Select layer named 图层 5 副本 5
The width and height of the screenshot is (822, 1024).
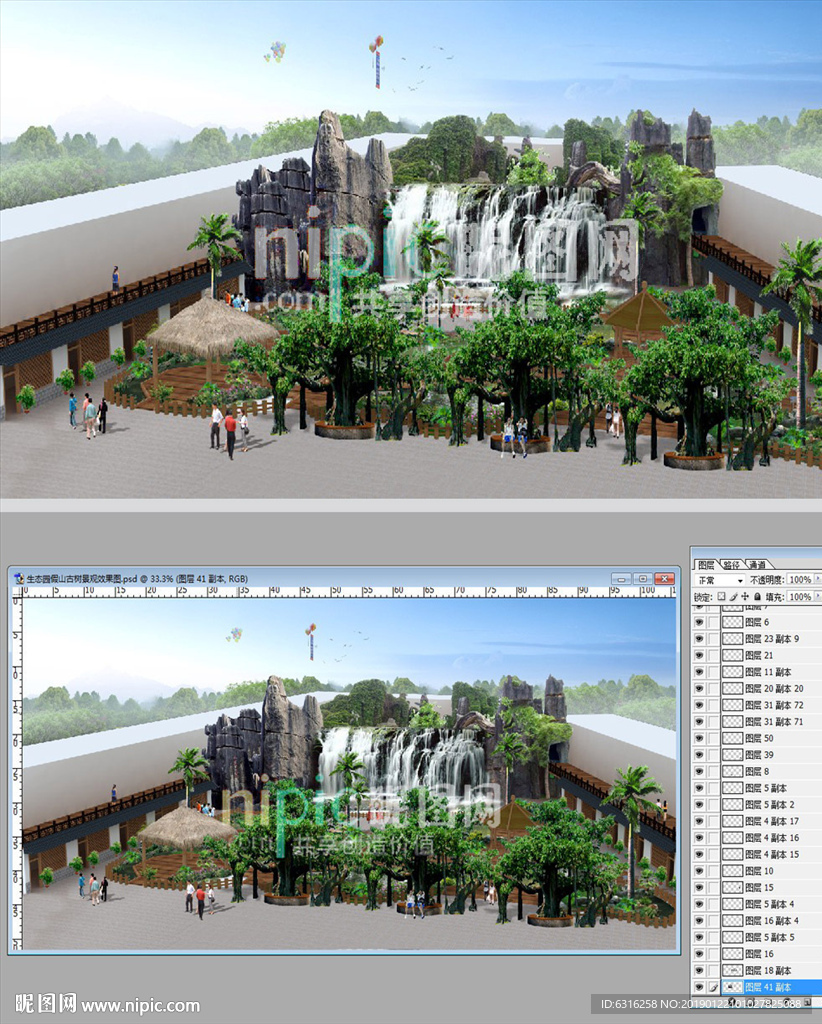point(770,937)
